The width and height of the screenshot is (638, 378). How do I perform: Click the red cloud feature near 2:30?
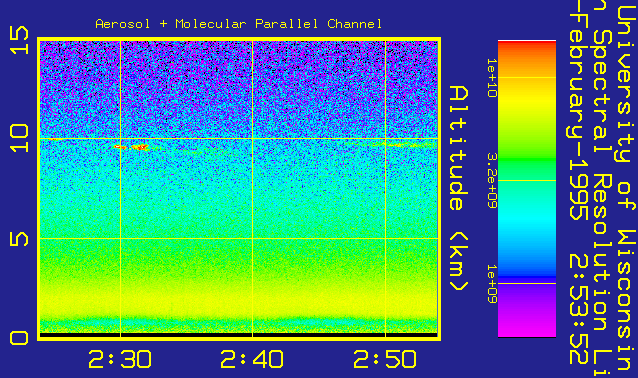(133, 147)
